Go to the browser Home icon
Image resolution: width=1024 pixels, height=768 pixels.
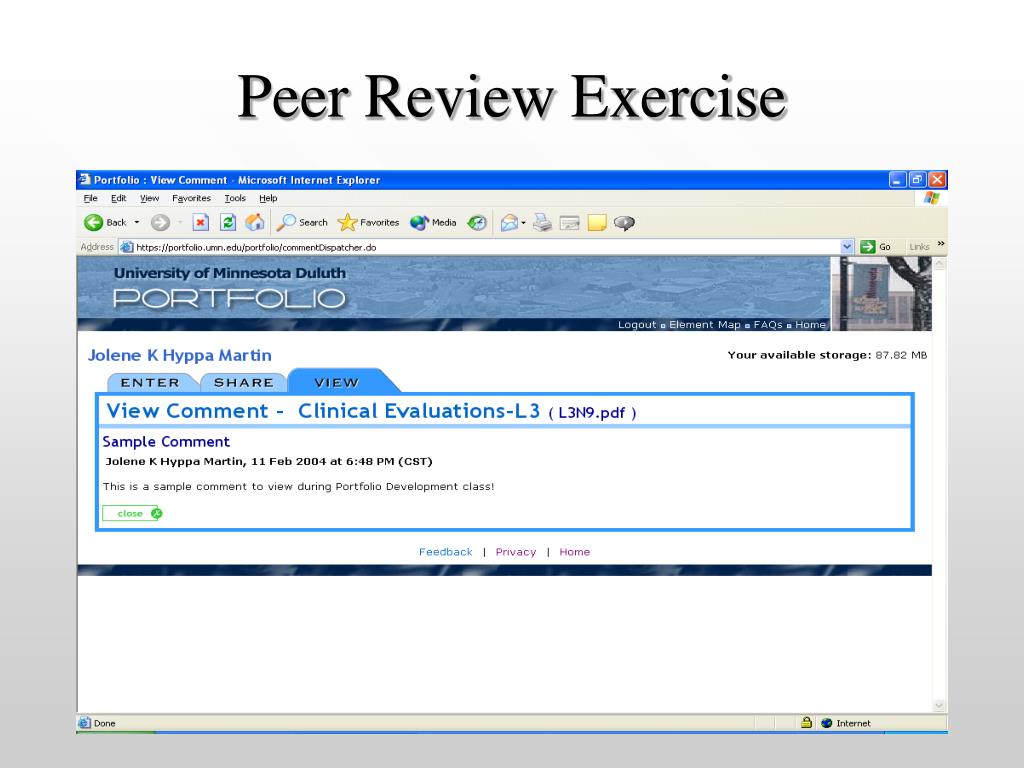click(x=255, y=223)
